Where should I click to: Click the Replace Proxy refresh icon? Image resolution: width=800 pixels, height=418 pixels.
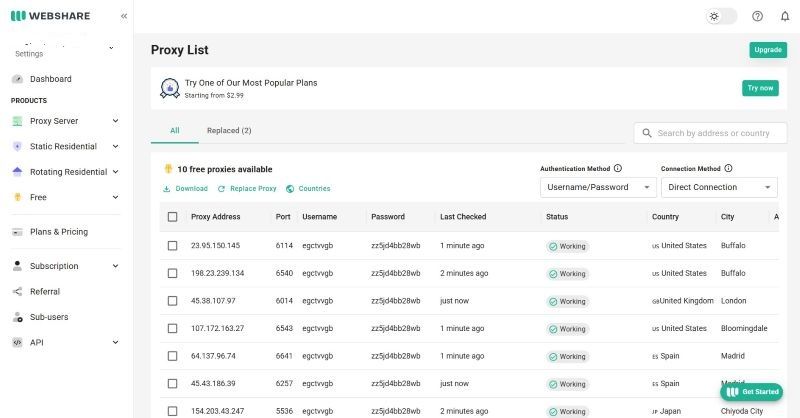pyautogui.click(x=221, y=189)
